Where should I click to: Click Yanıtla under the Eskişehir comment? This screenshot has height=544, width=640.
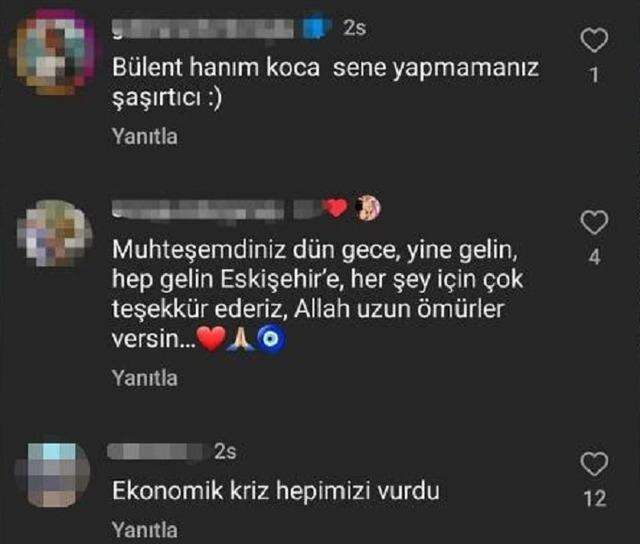click(145, 378)
